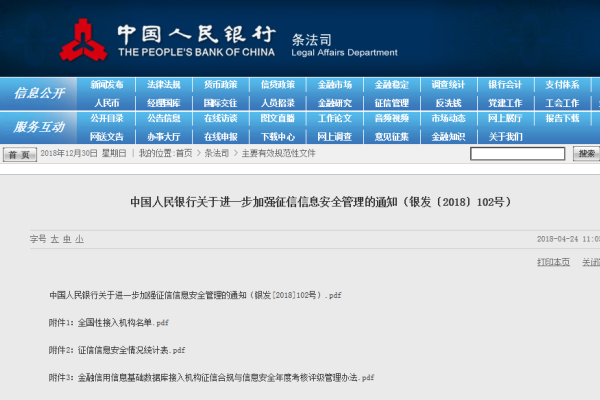Open 网上调查 navigation item
The width and height of the screenshot is (600, 400).
point(335,137)
